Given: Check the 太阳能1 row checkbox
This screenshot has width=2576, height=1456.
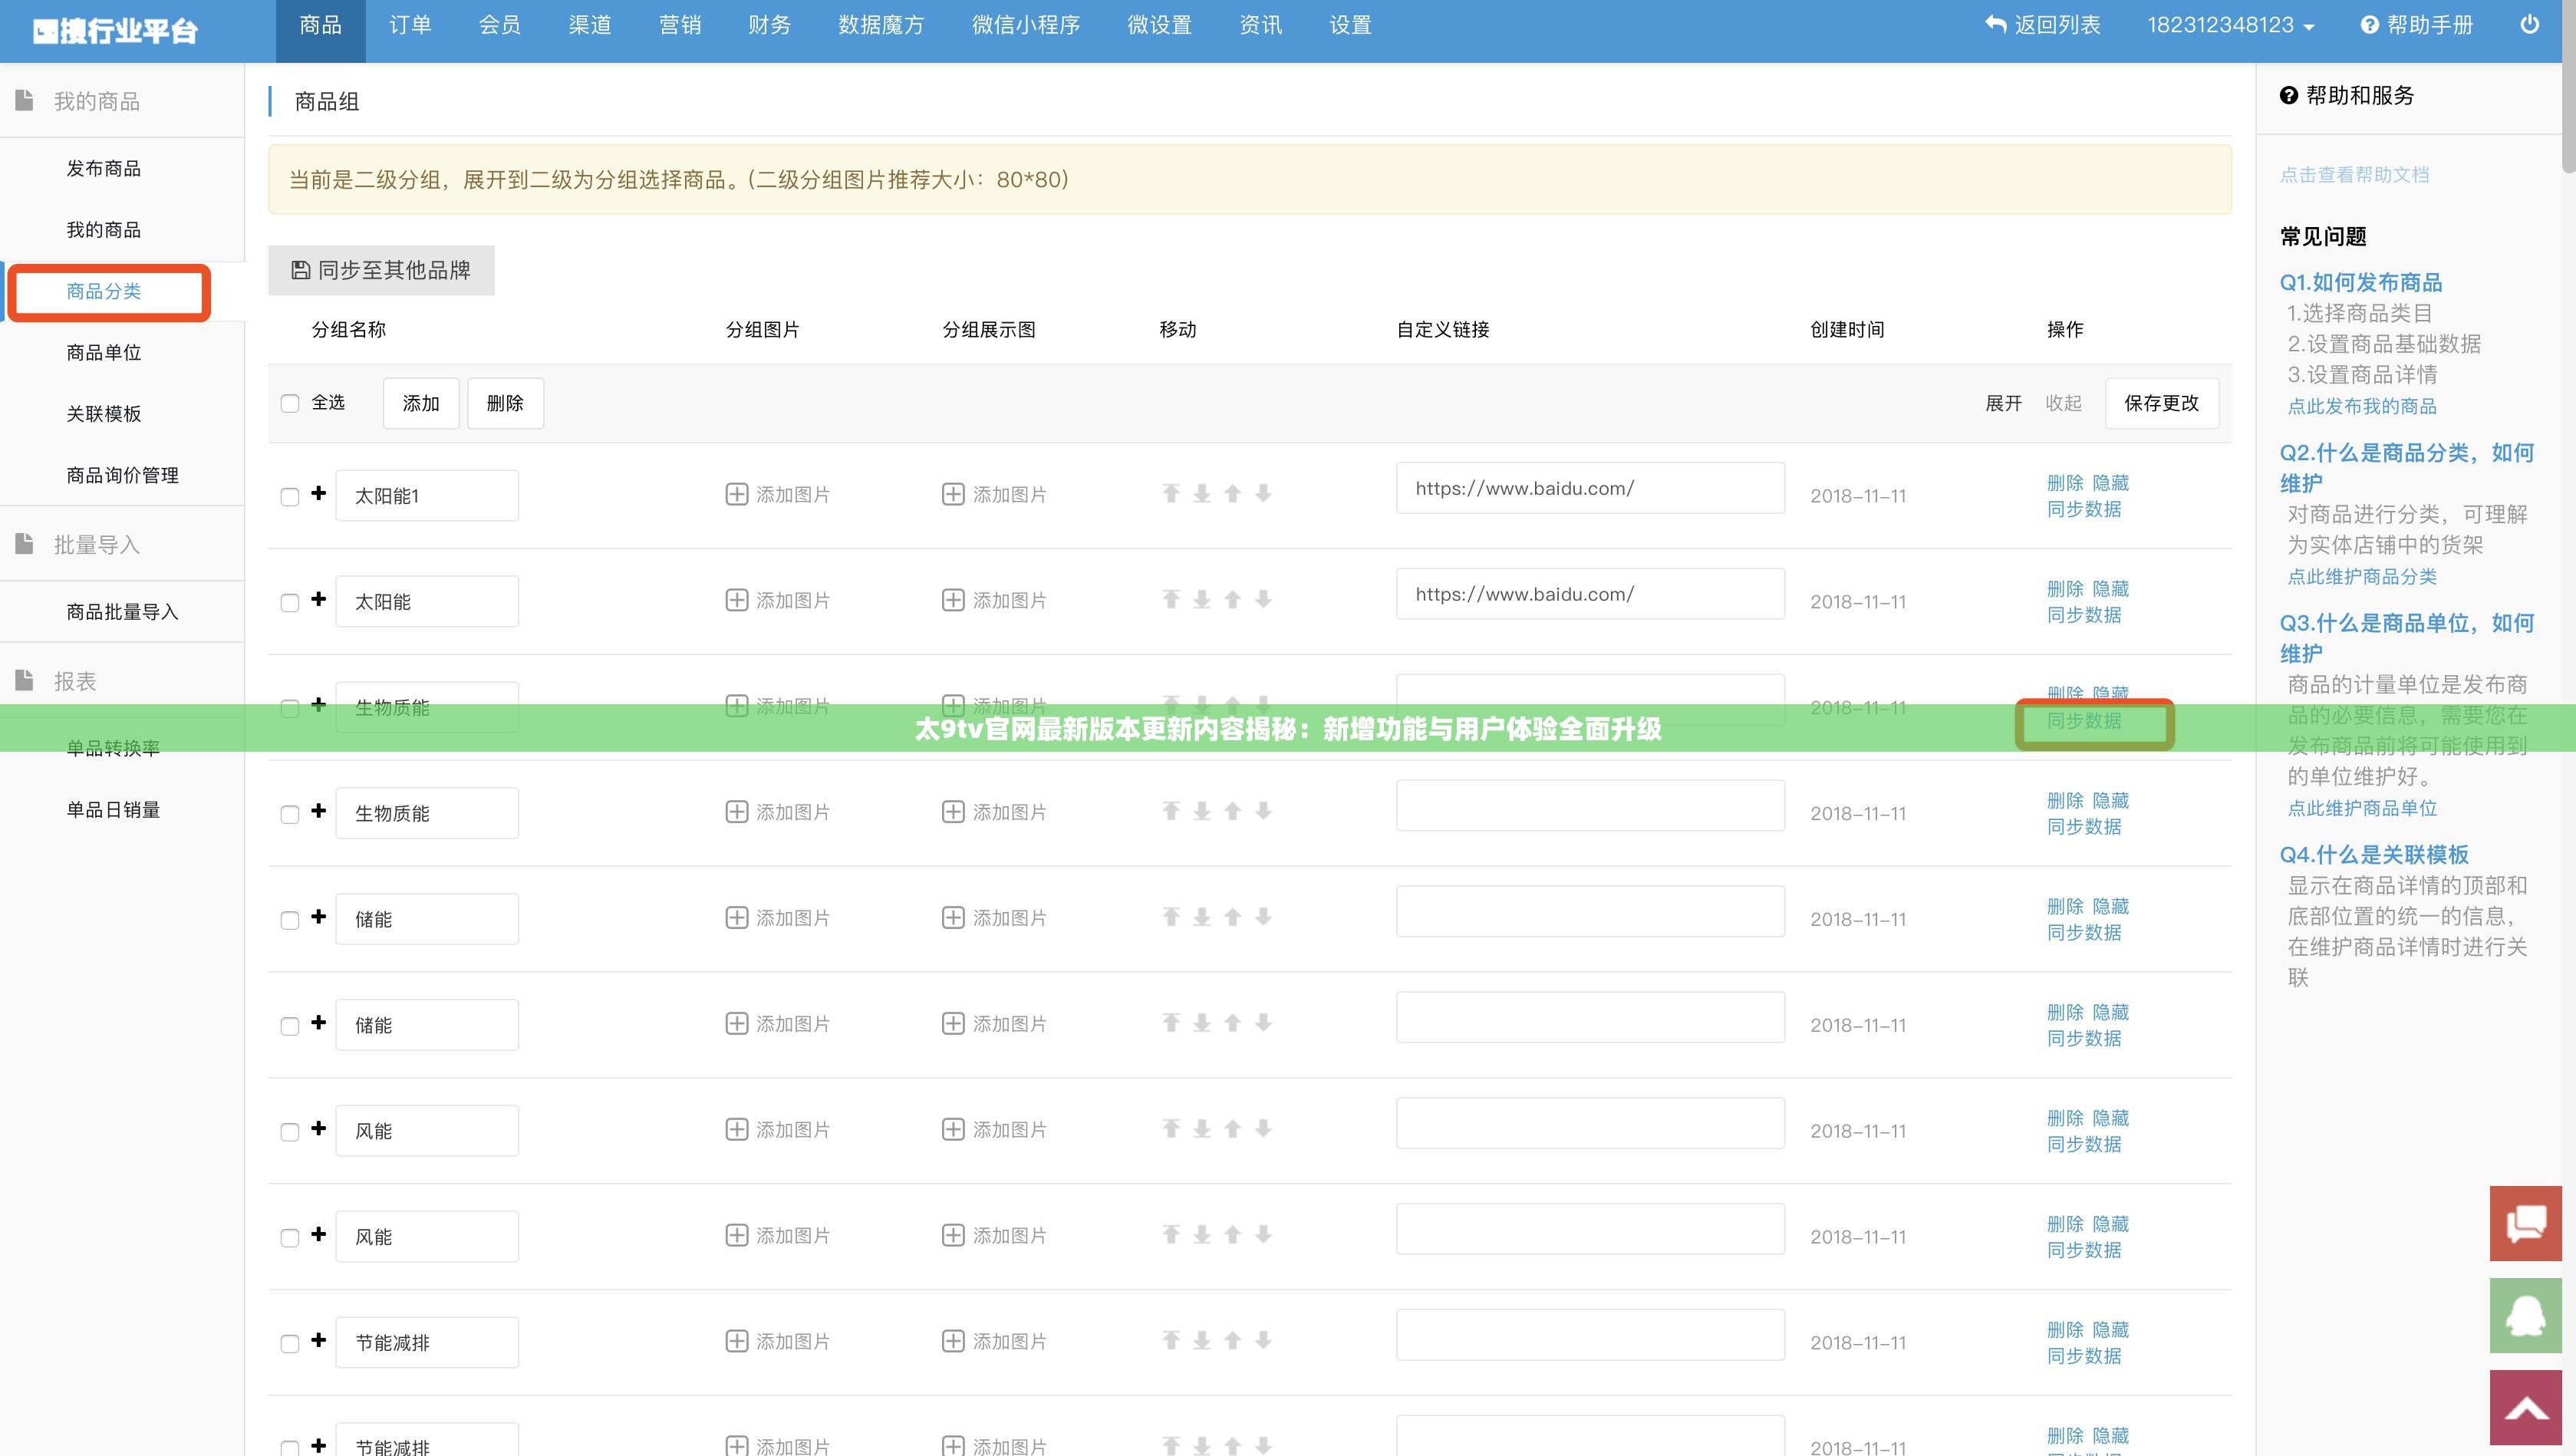Looking at the screenshot, I should (290, 497).
